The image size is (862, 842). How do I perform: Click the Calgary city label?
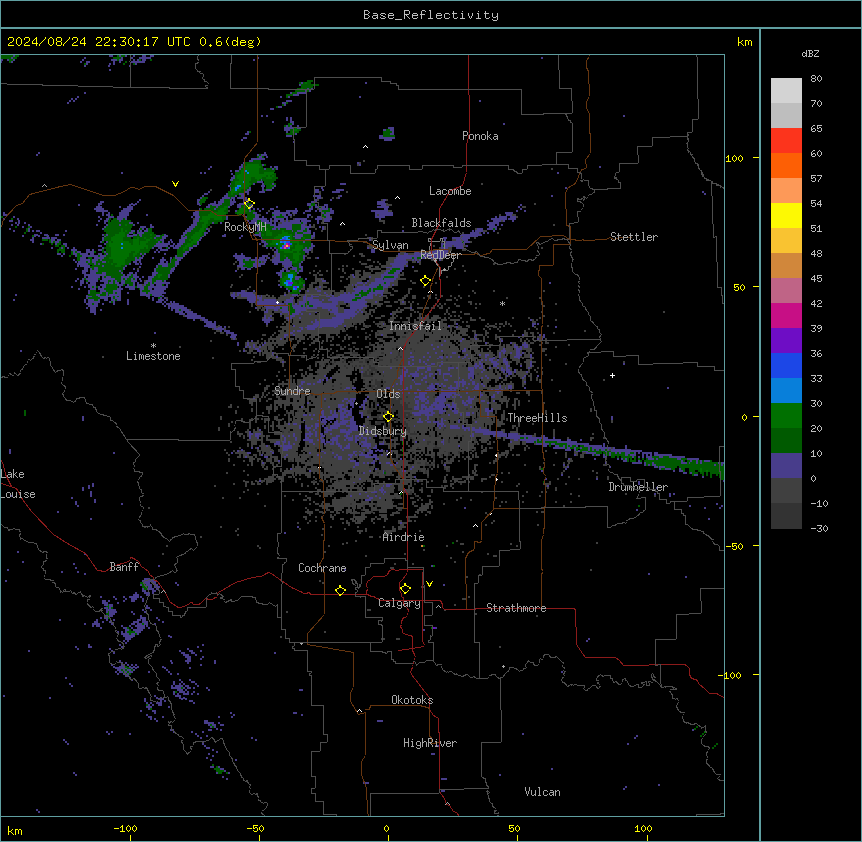[x=399, y=603]
